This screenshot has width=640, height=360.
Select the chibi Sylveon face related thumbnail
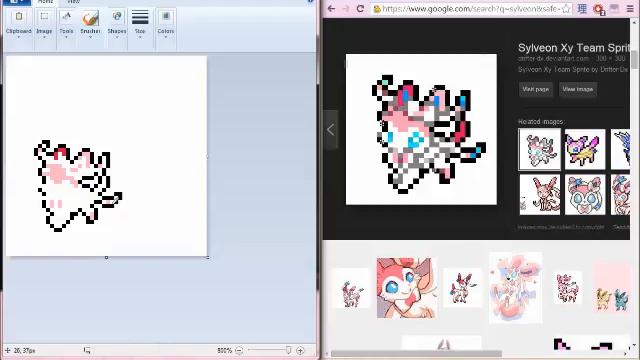pos(585,195)
